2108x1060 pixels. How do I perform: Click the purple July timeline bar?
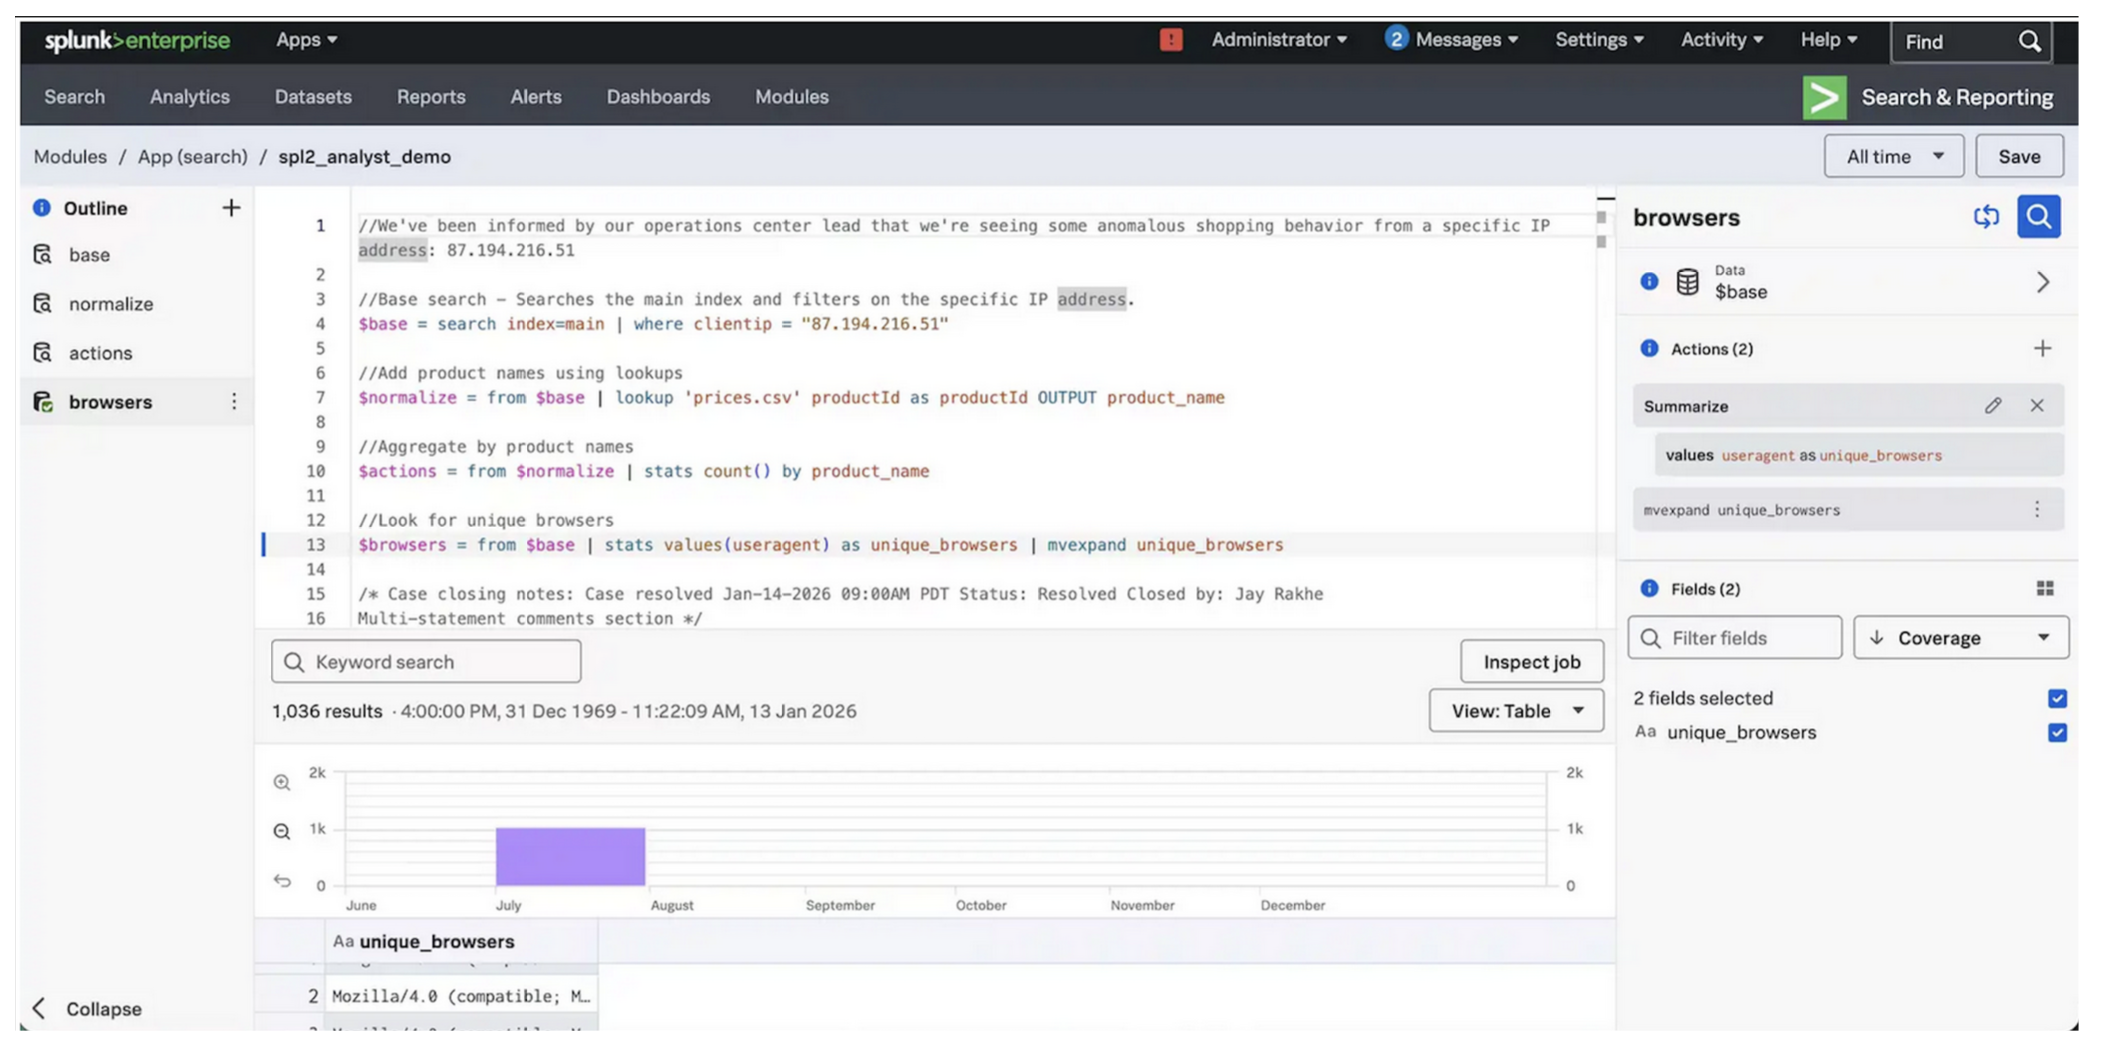point(570,856)
